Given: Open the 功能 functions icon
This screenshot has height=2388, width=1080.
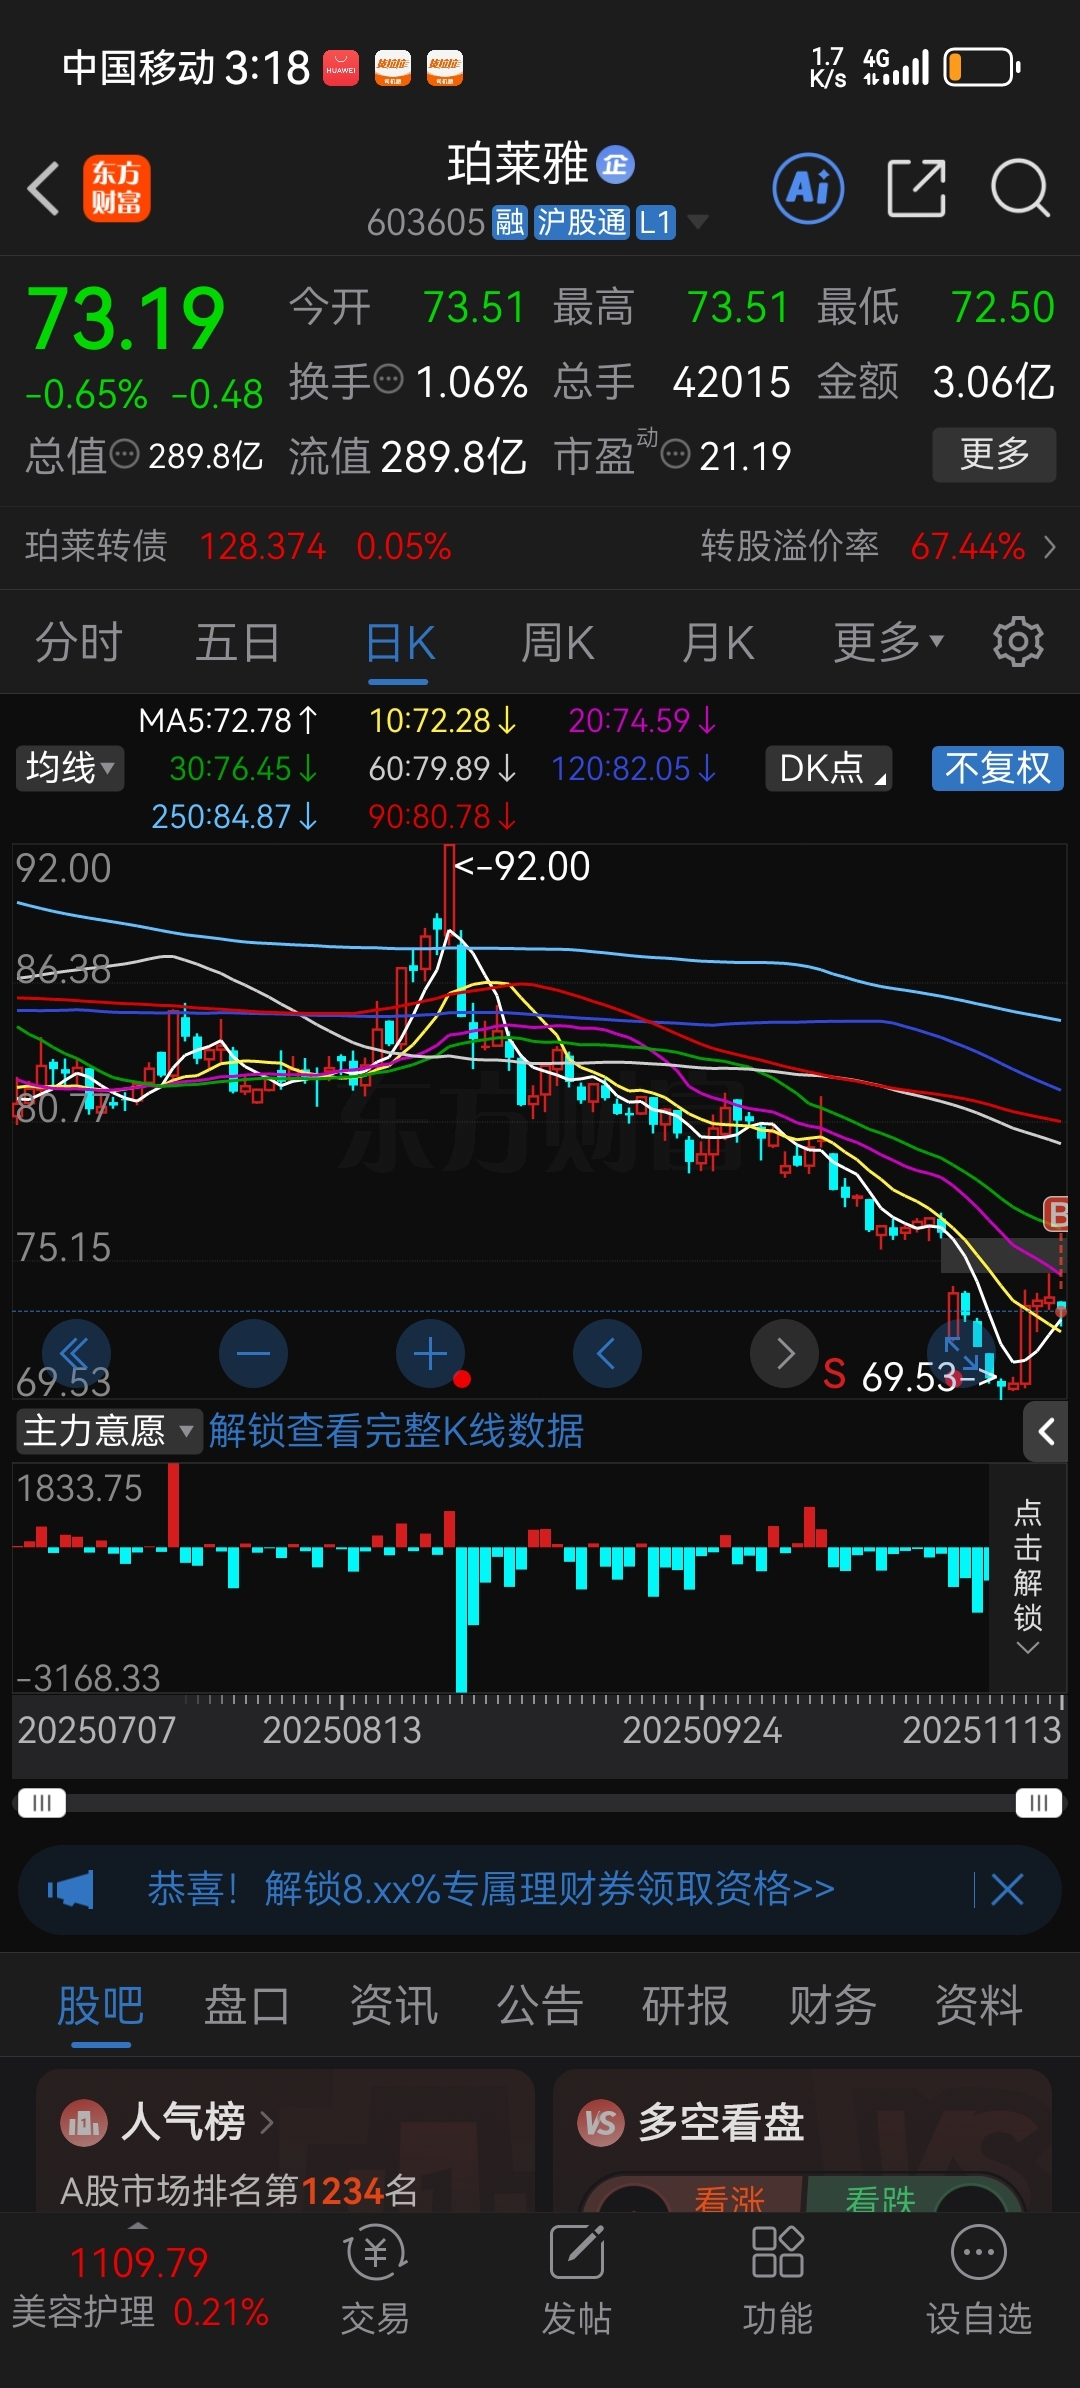Looking at the screenshot, I should click(777, 2281).
